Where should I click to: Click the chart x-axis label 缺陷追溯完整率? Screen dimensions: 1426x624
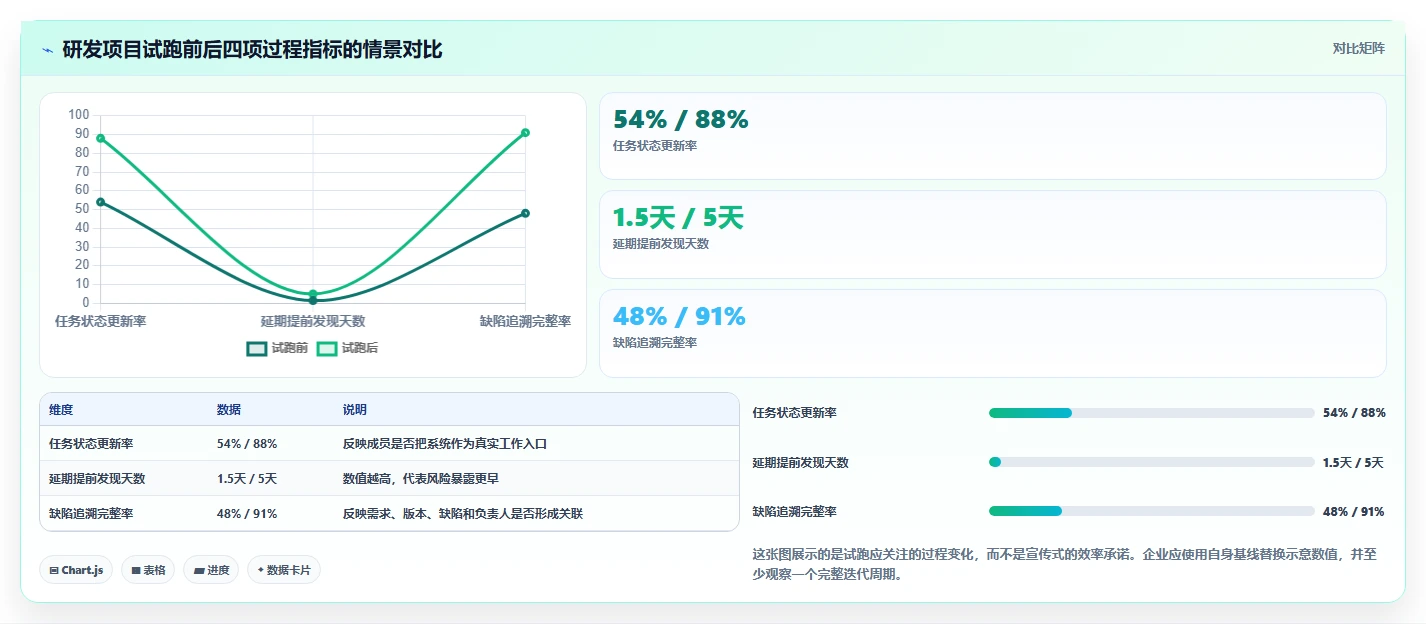(525, 321)
